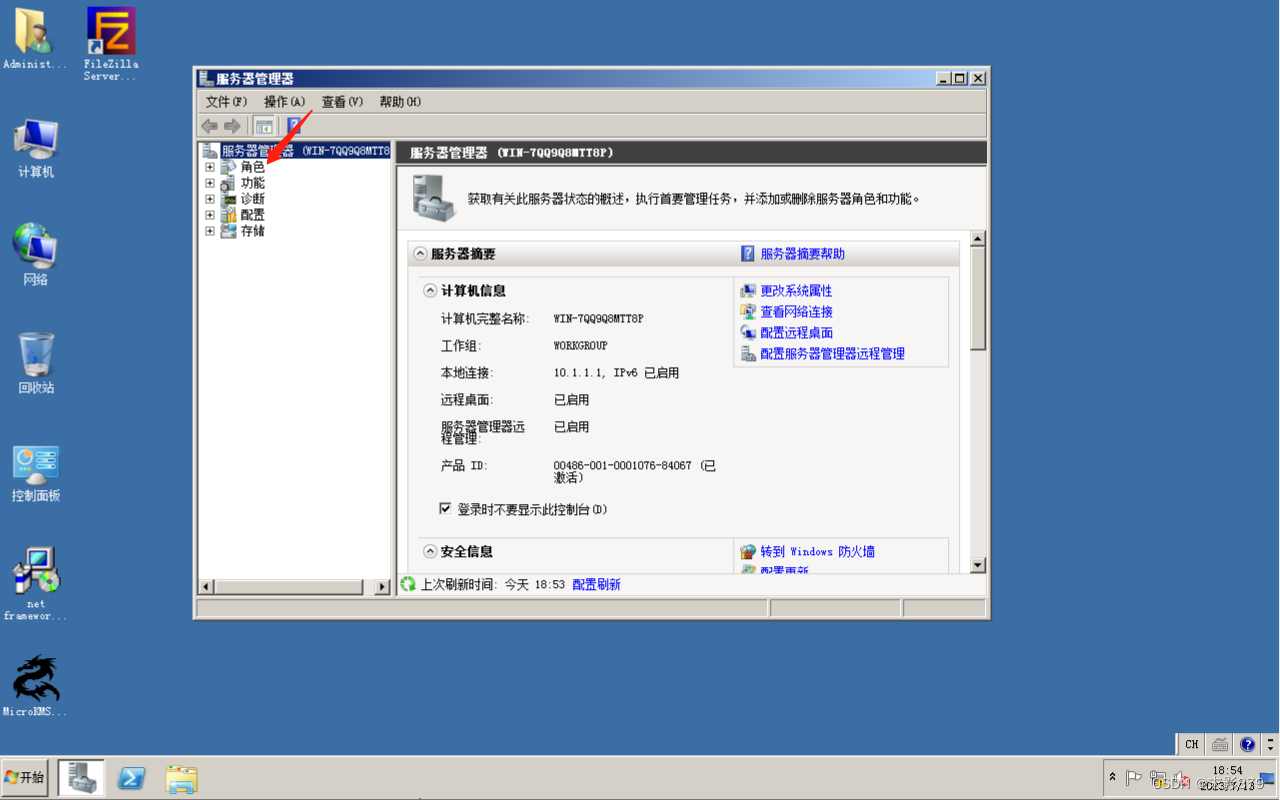This screenshot has width=1280, height=800.
Task: Click the show/hide console tree toolbar icon
Action: click(x=264, y=126)
